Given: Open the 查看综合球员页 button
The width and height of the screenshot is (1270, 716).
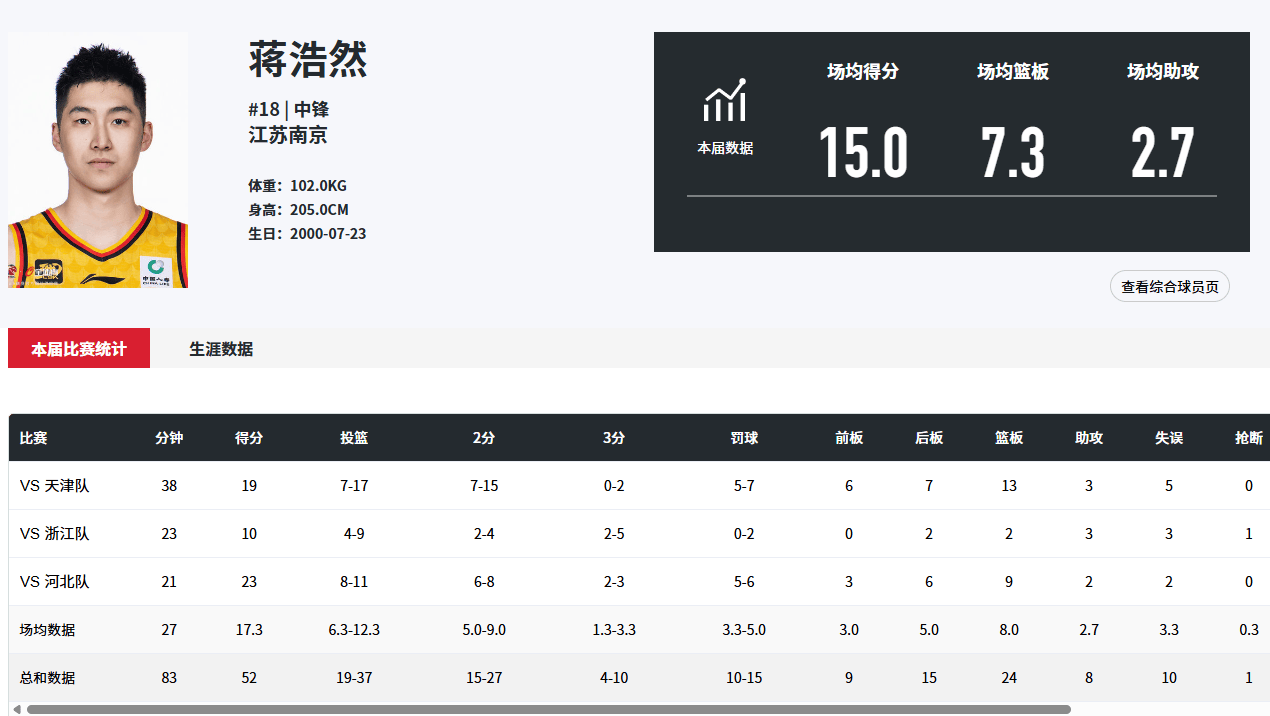Looking at the screenshot, I should 1169,287.
